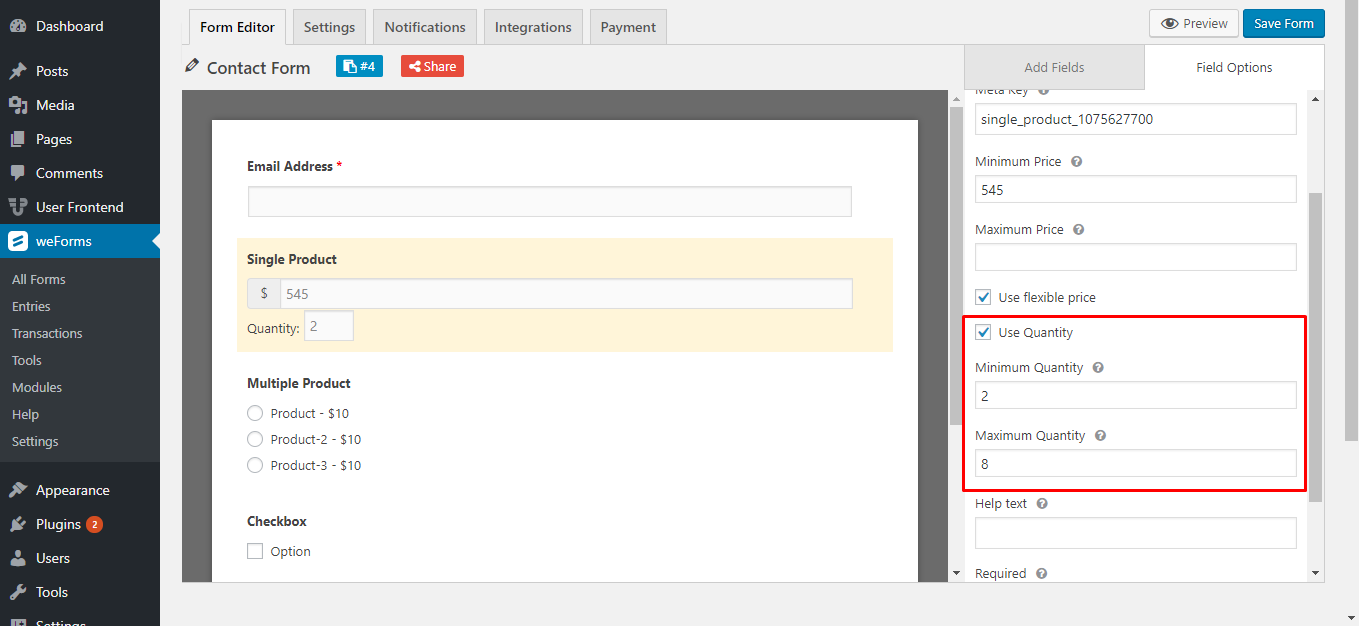
Task: Click the Help text input field
Action: point(1135,532)
